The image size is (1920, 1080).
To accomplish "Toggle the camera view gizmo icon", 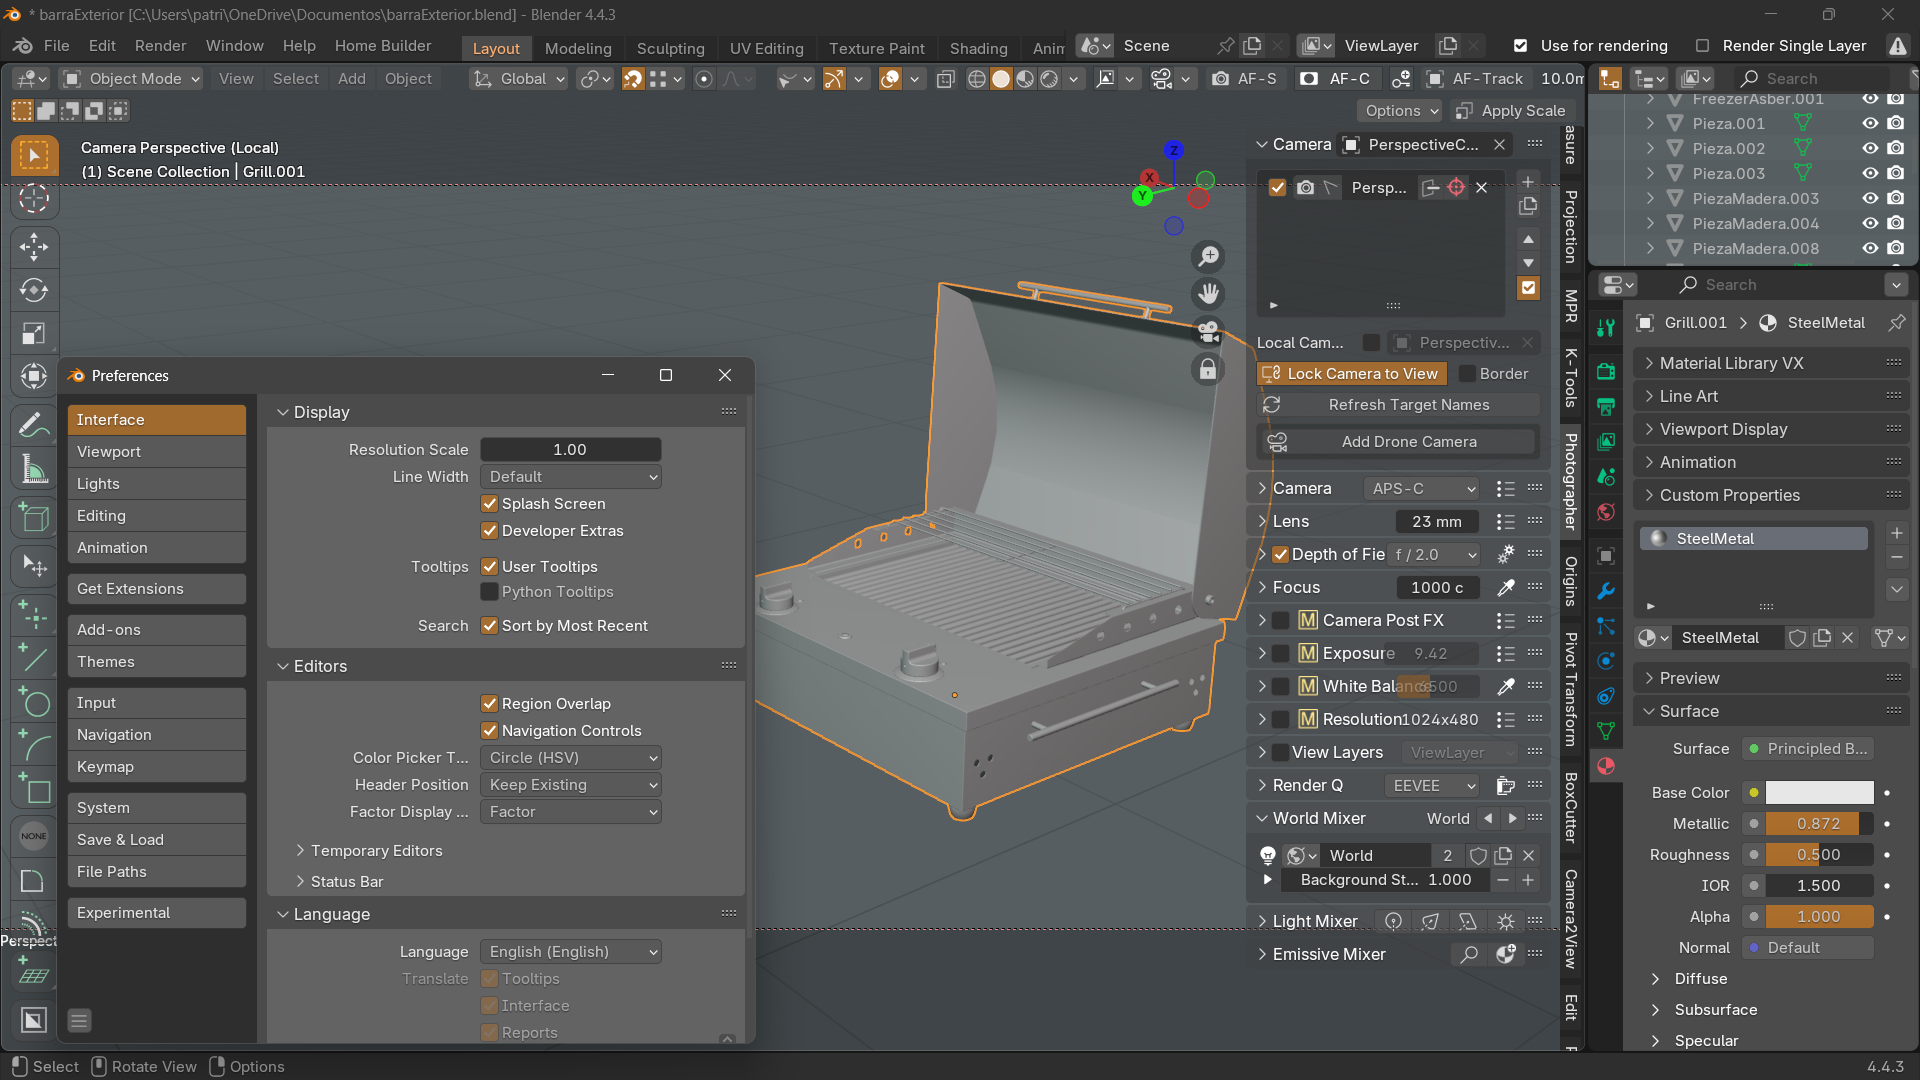I will (1208, 331).
